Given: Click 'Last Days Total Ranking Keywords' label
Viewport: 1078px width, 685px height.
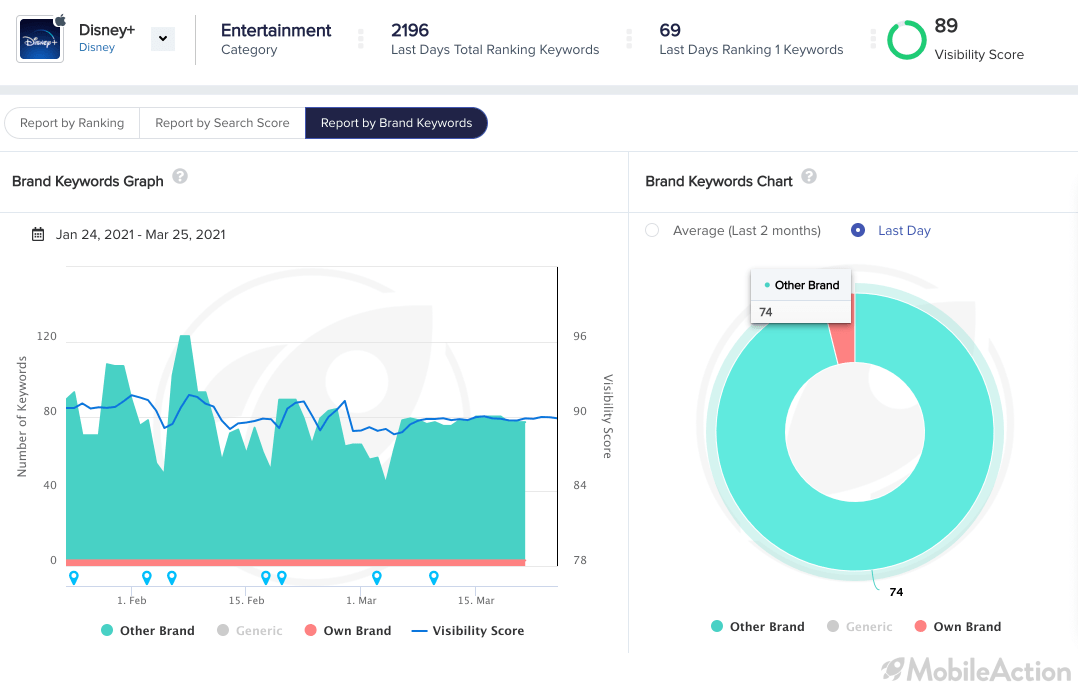Looking at the screenshot, I should [495, 50].
